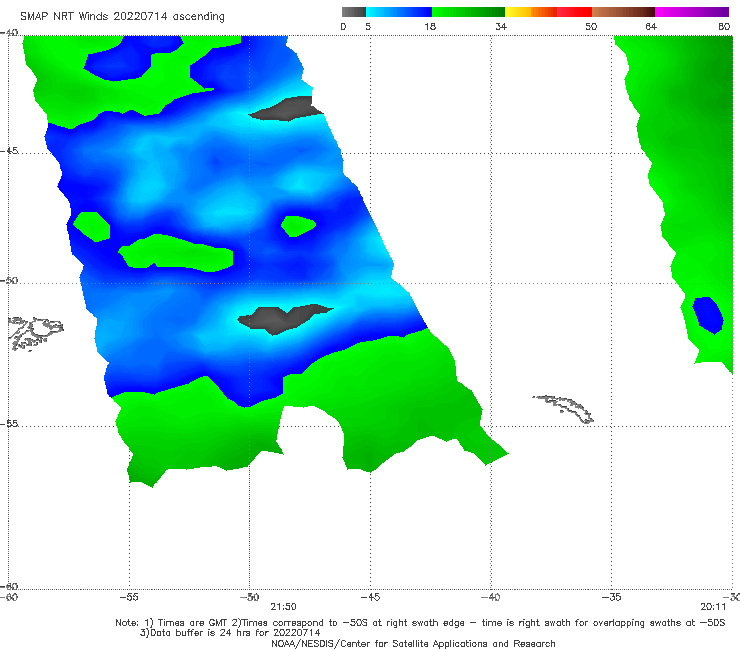
Task: Click the upper gray low-wind patch
Action: point(286,109)
